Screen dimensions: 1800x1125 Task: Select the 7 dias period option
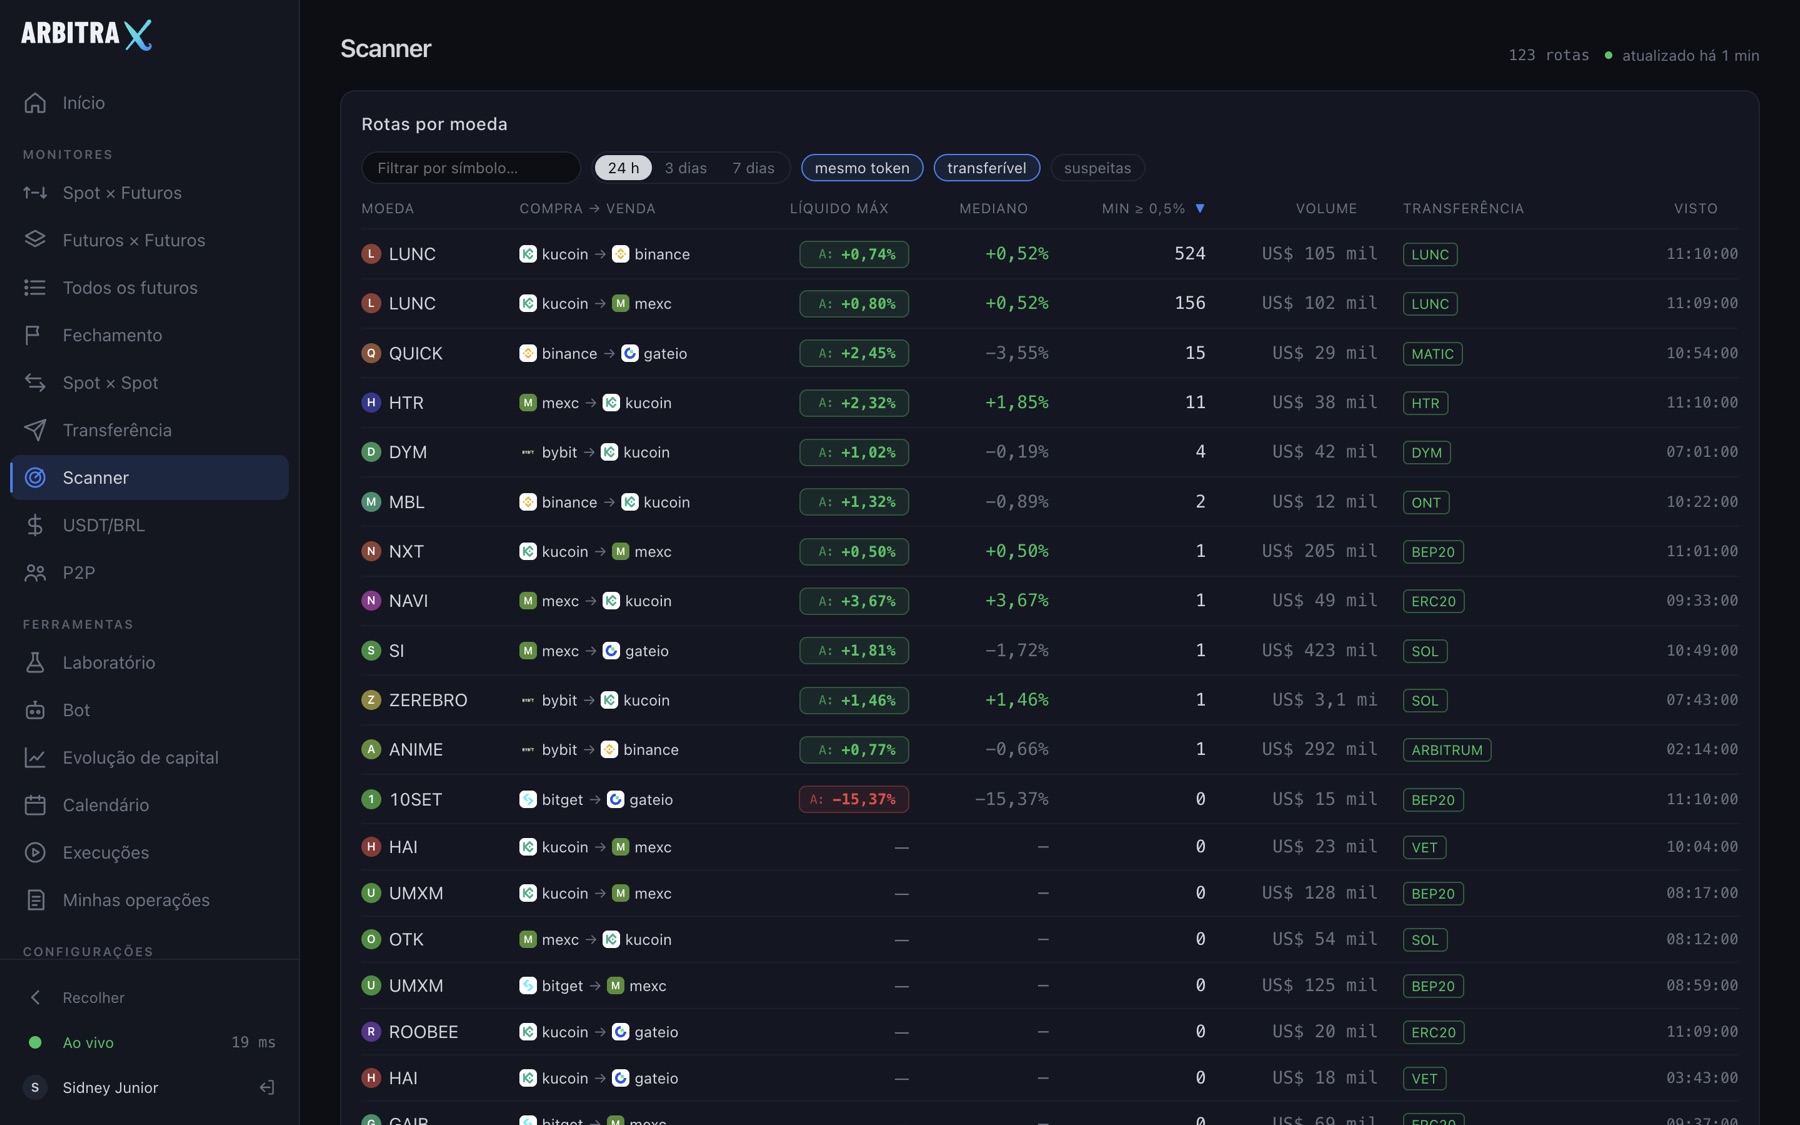[753, 168]
